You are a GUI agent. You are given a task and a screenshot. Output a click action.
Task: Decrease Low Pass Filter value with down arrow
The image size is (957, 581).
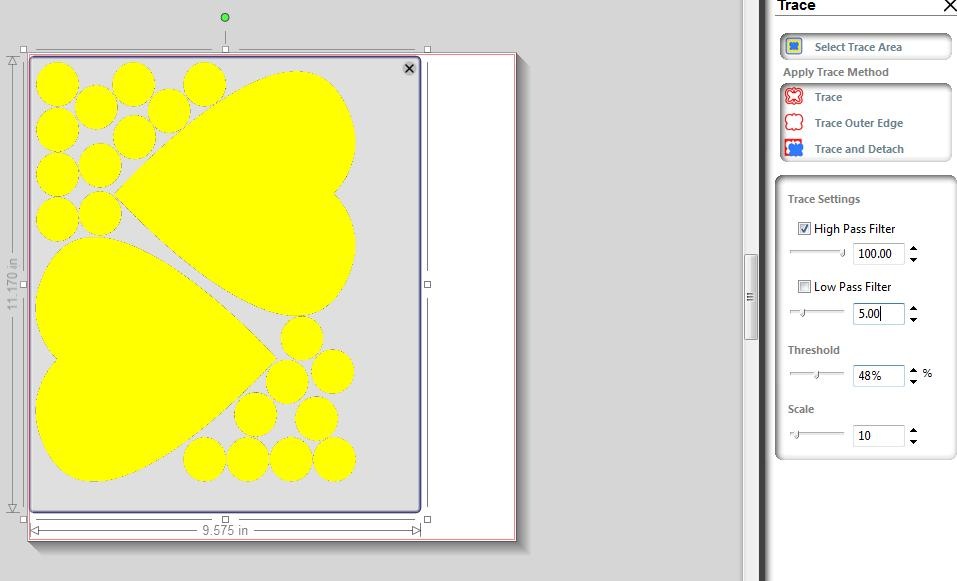(913, 320)
